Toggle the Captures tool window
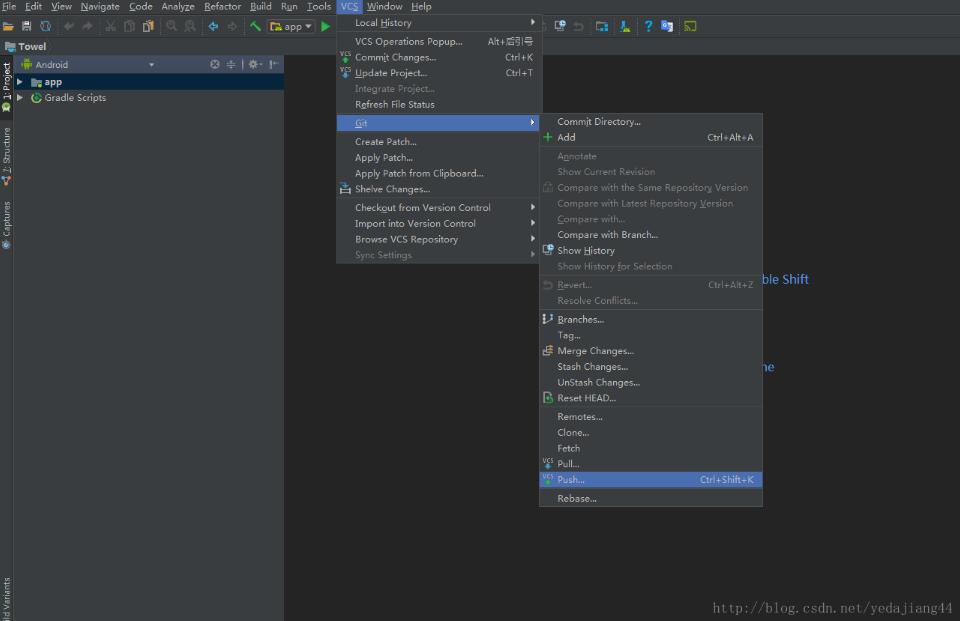960x621 pixels. point(5,220)
